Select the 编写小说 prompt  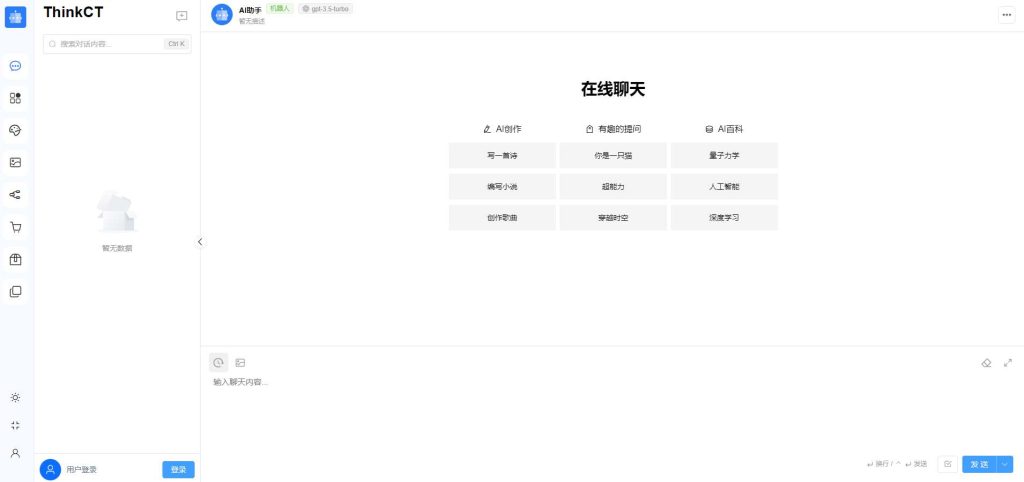point(502,187)
